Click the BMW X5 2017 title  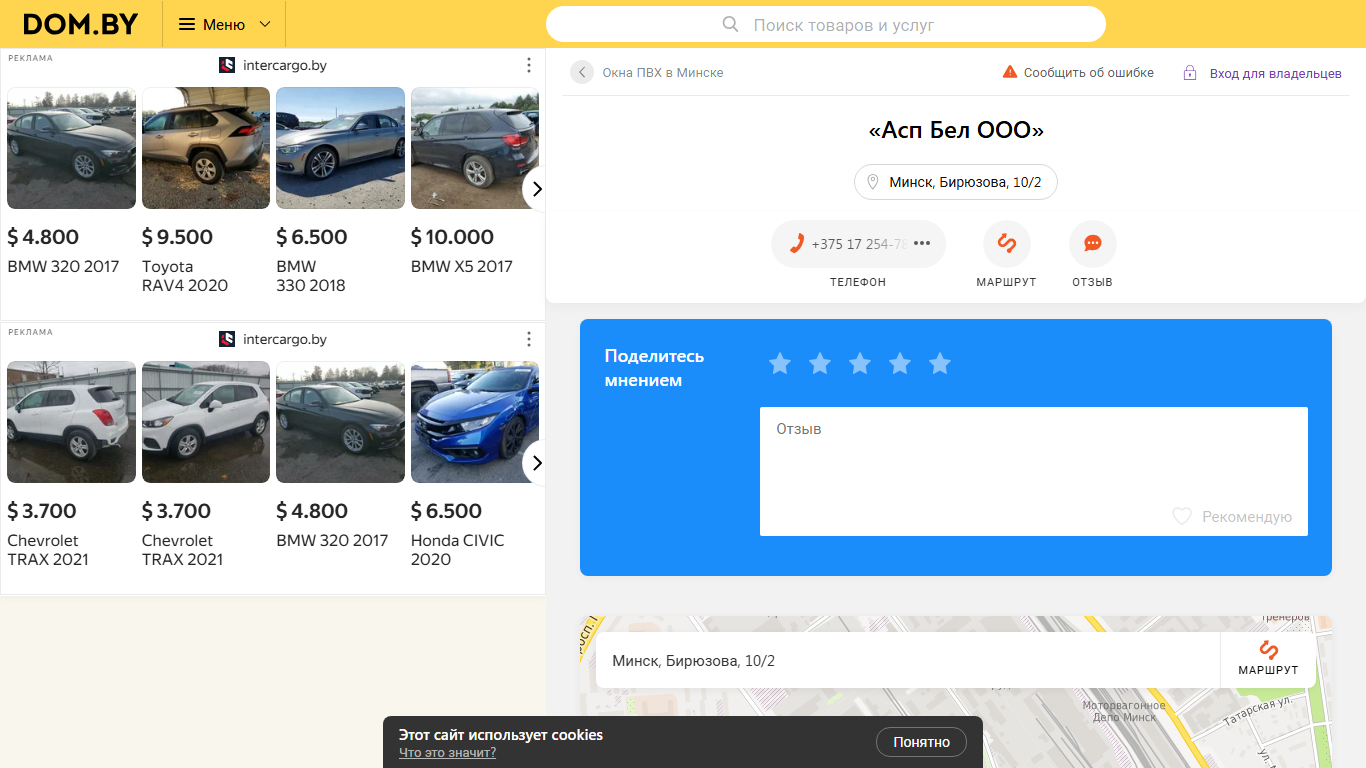coord(462,266)
